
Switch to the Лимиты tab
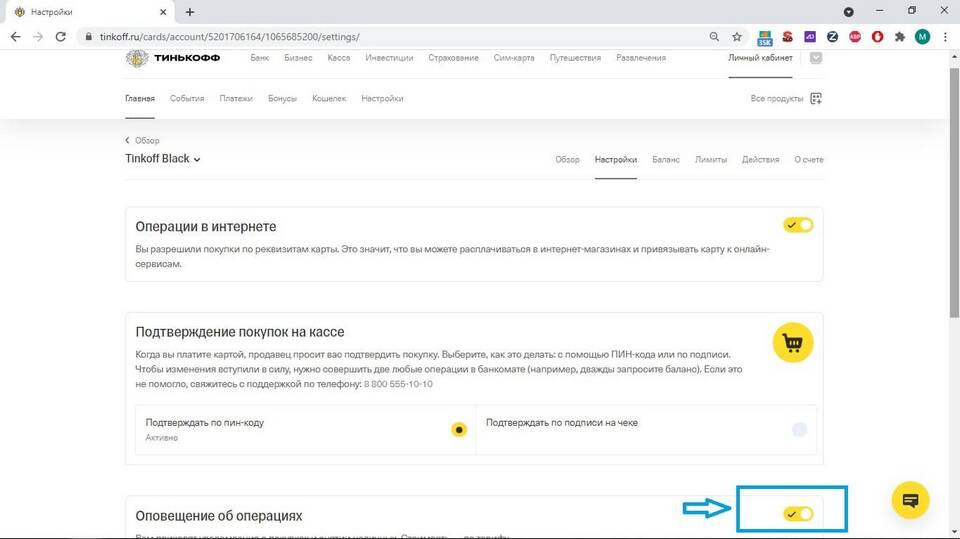point(710,160)
